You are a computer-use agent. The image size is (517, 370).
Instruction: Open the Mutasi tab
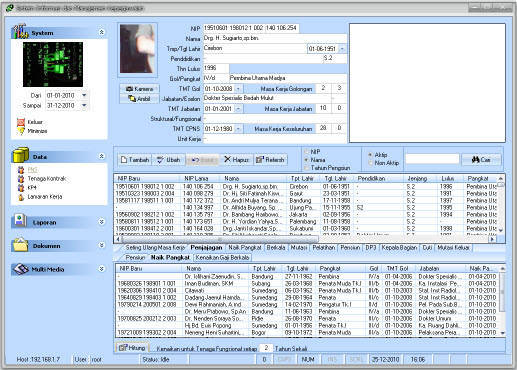[299, 248]
